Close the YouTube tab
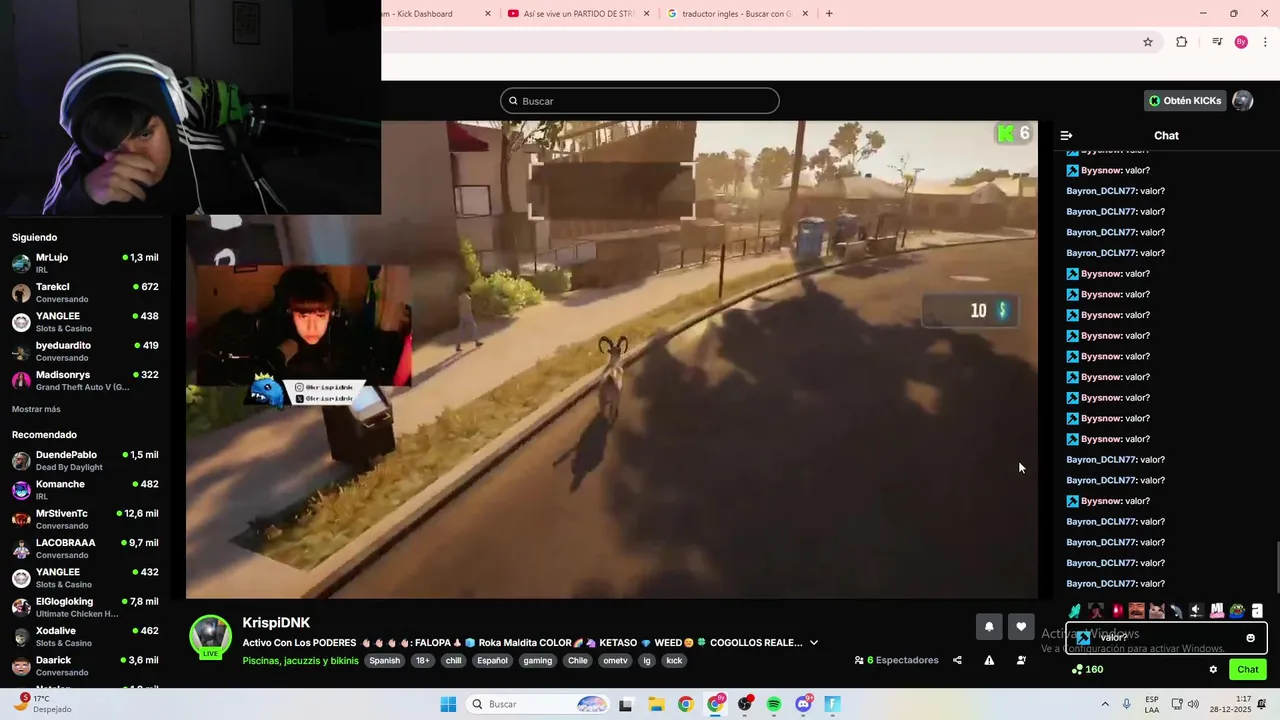 click(647, 14)
